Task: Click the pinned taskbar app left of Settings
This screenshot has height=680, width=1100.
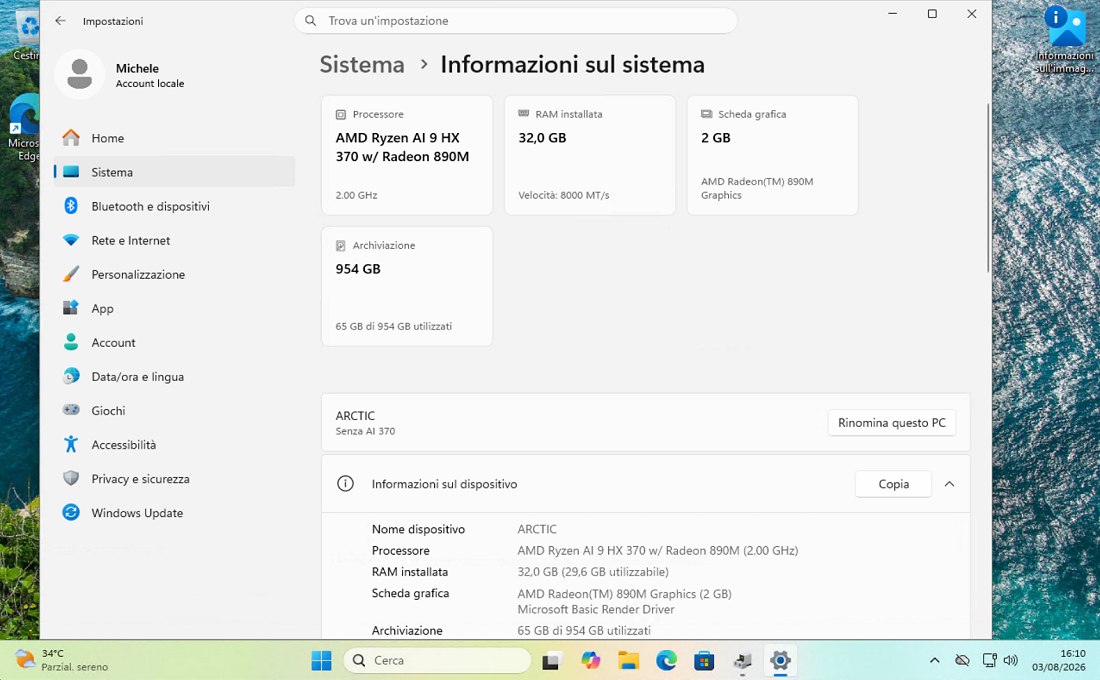Action: coord(742,660)
